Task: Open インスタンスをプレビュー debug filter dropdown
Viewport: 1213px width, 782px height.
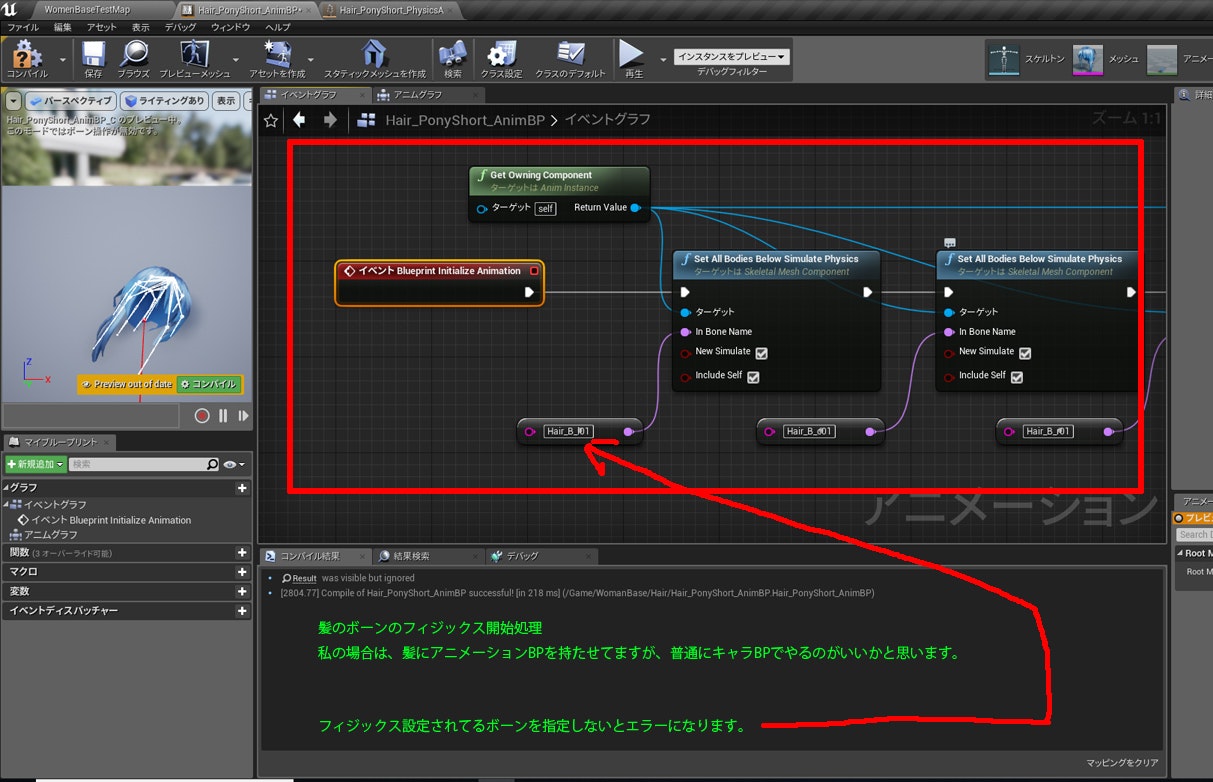Action: point(732,57)
